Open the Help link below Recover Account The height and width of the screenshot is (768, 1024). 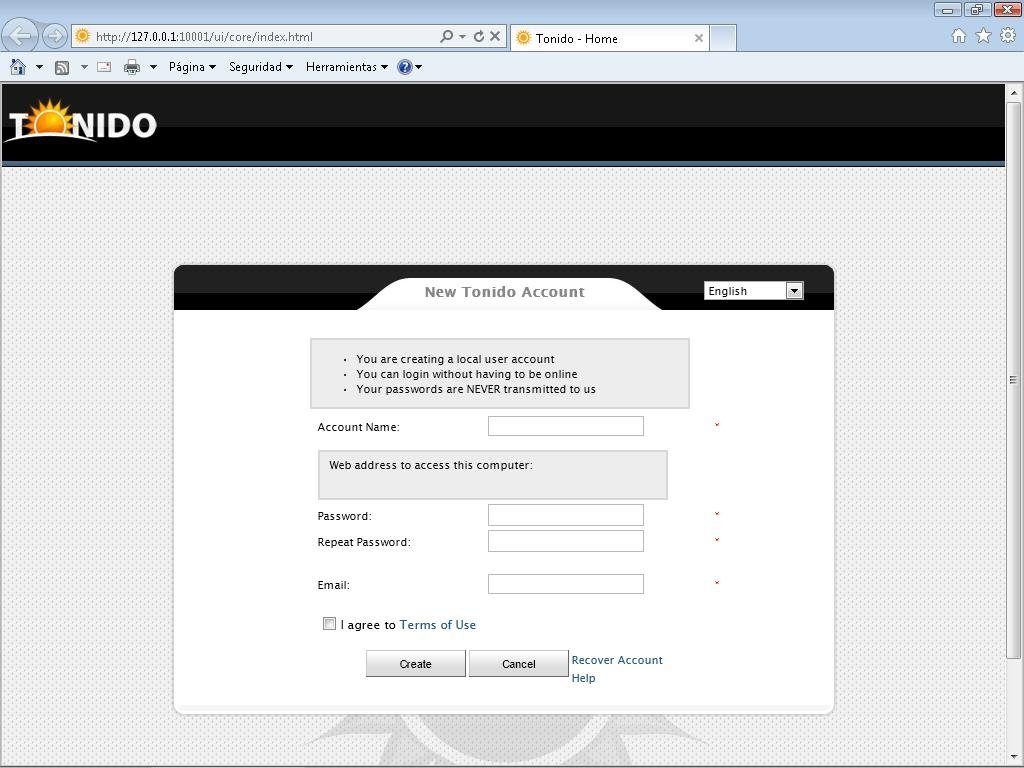(x=584, y=678)
